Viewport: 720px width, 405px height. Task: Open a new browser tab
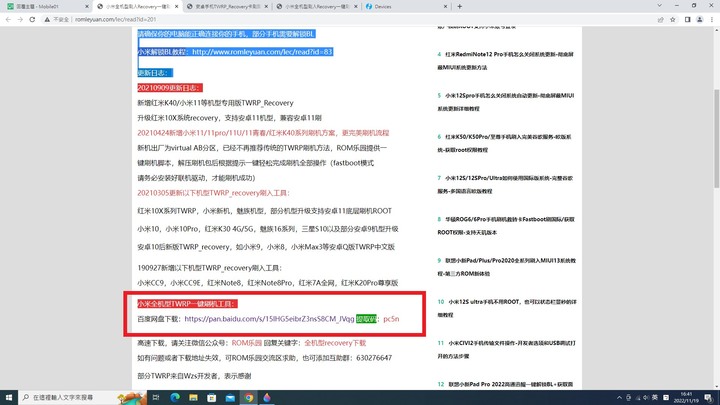[460, 6]
